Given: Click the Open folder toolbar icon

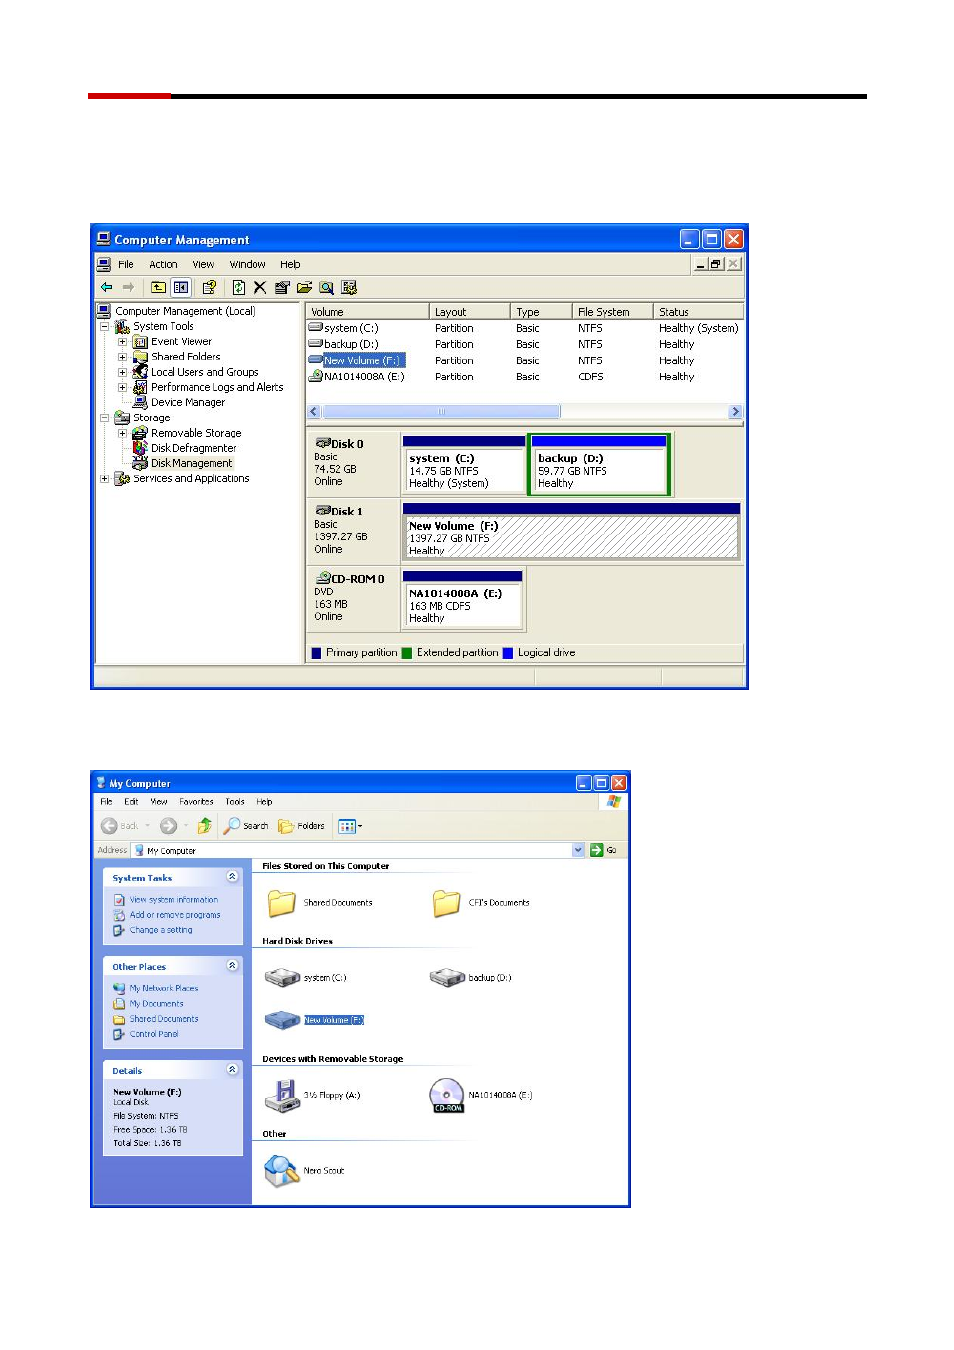Looking at the screenshot, I should pyautogui.click(x=304, y=287).
